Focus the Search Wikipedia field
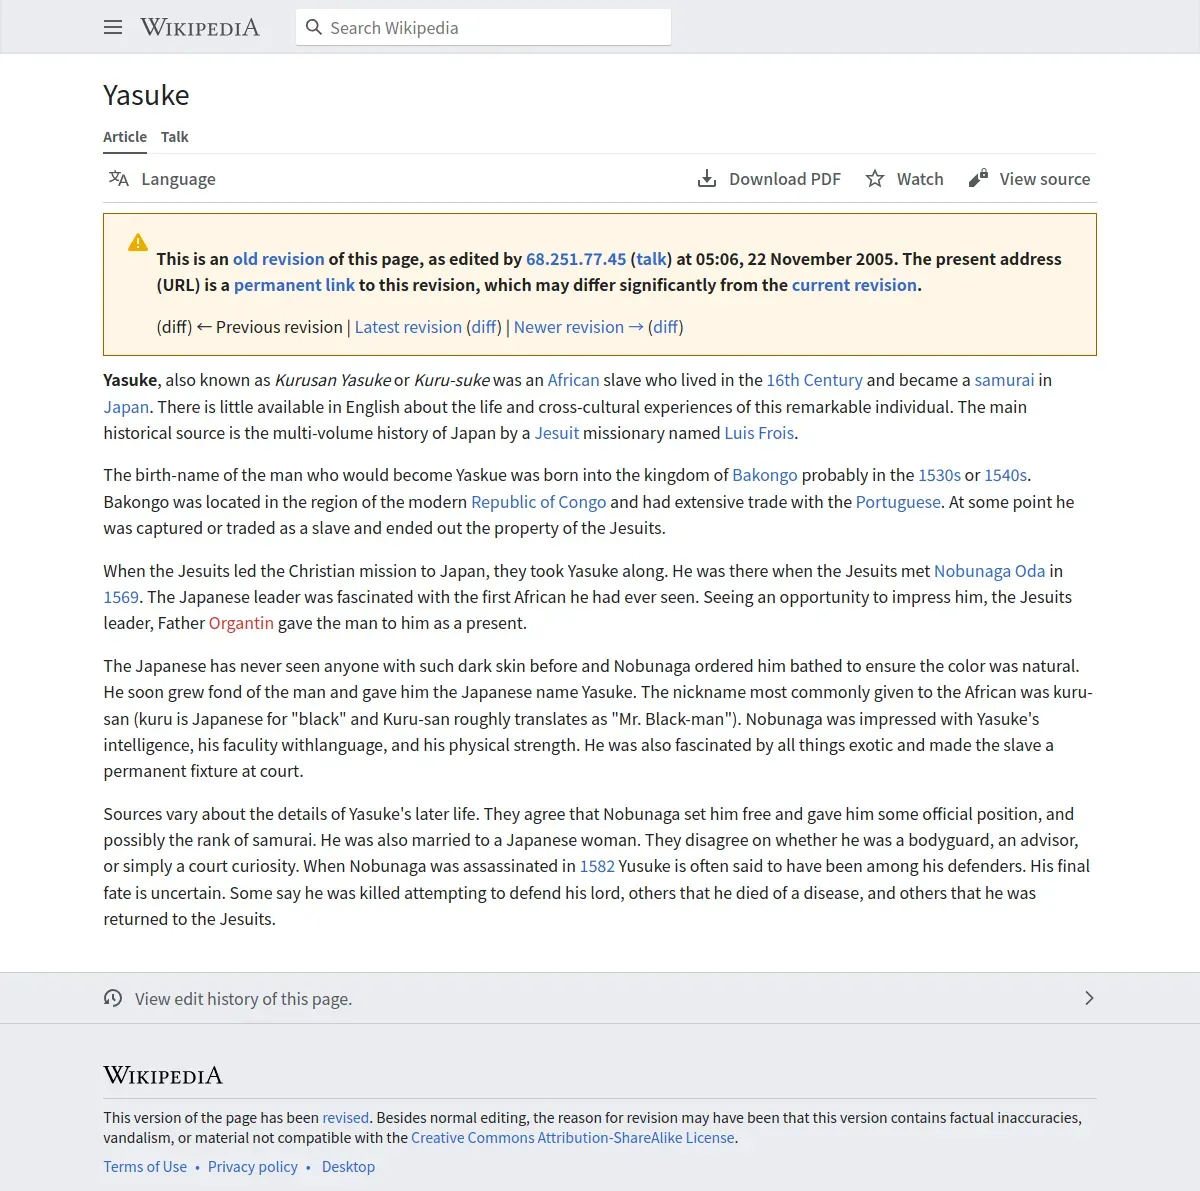This screenshot has width=1200, height=1191. (483, 27)
